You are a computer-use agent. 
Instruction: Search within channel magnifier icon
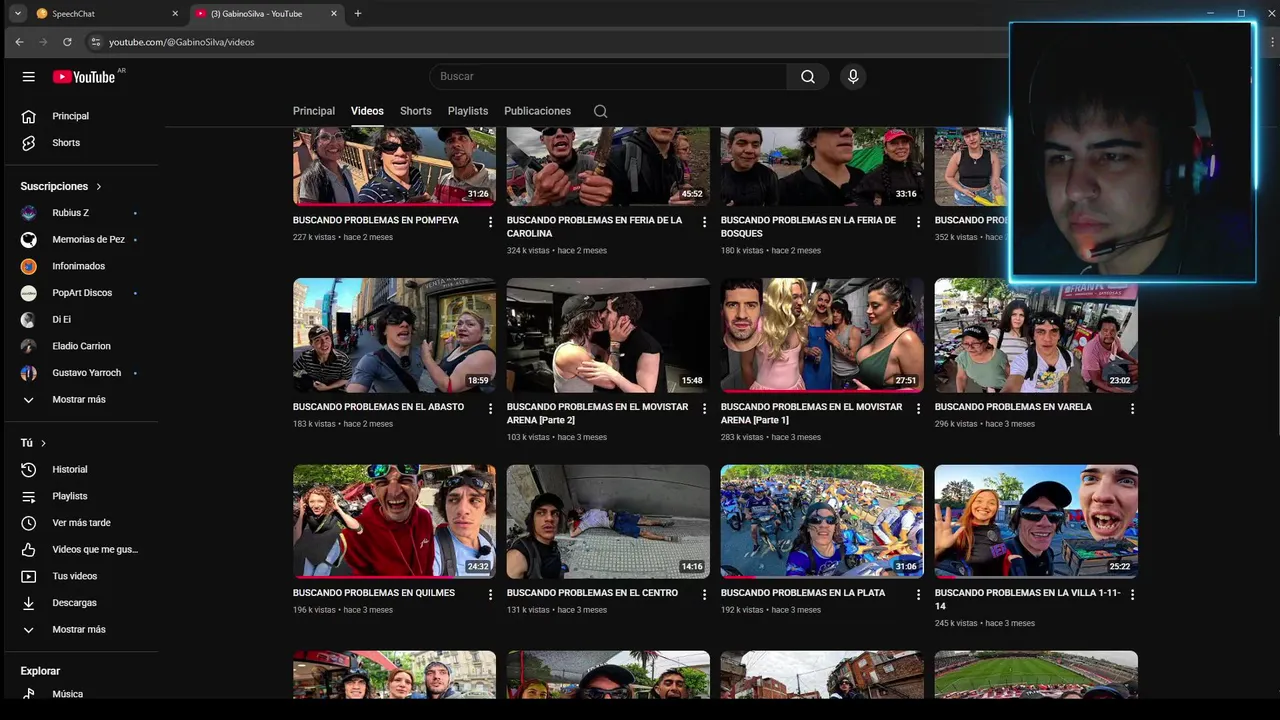600,111
